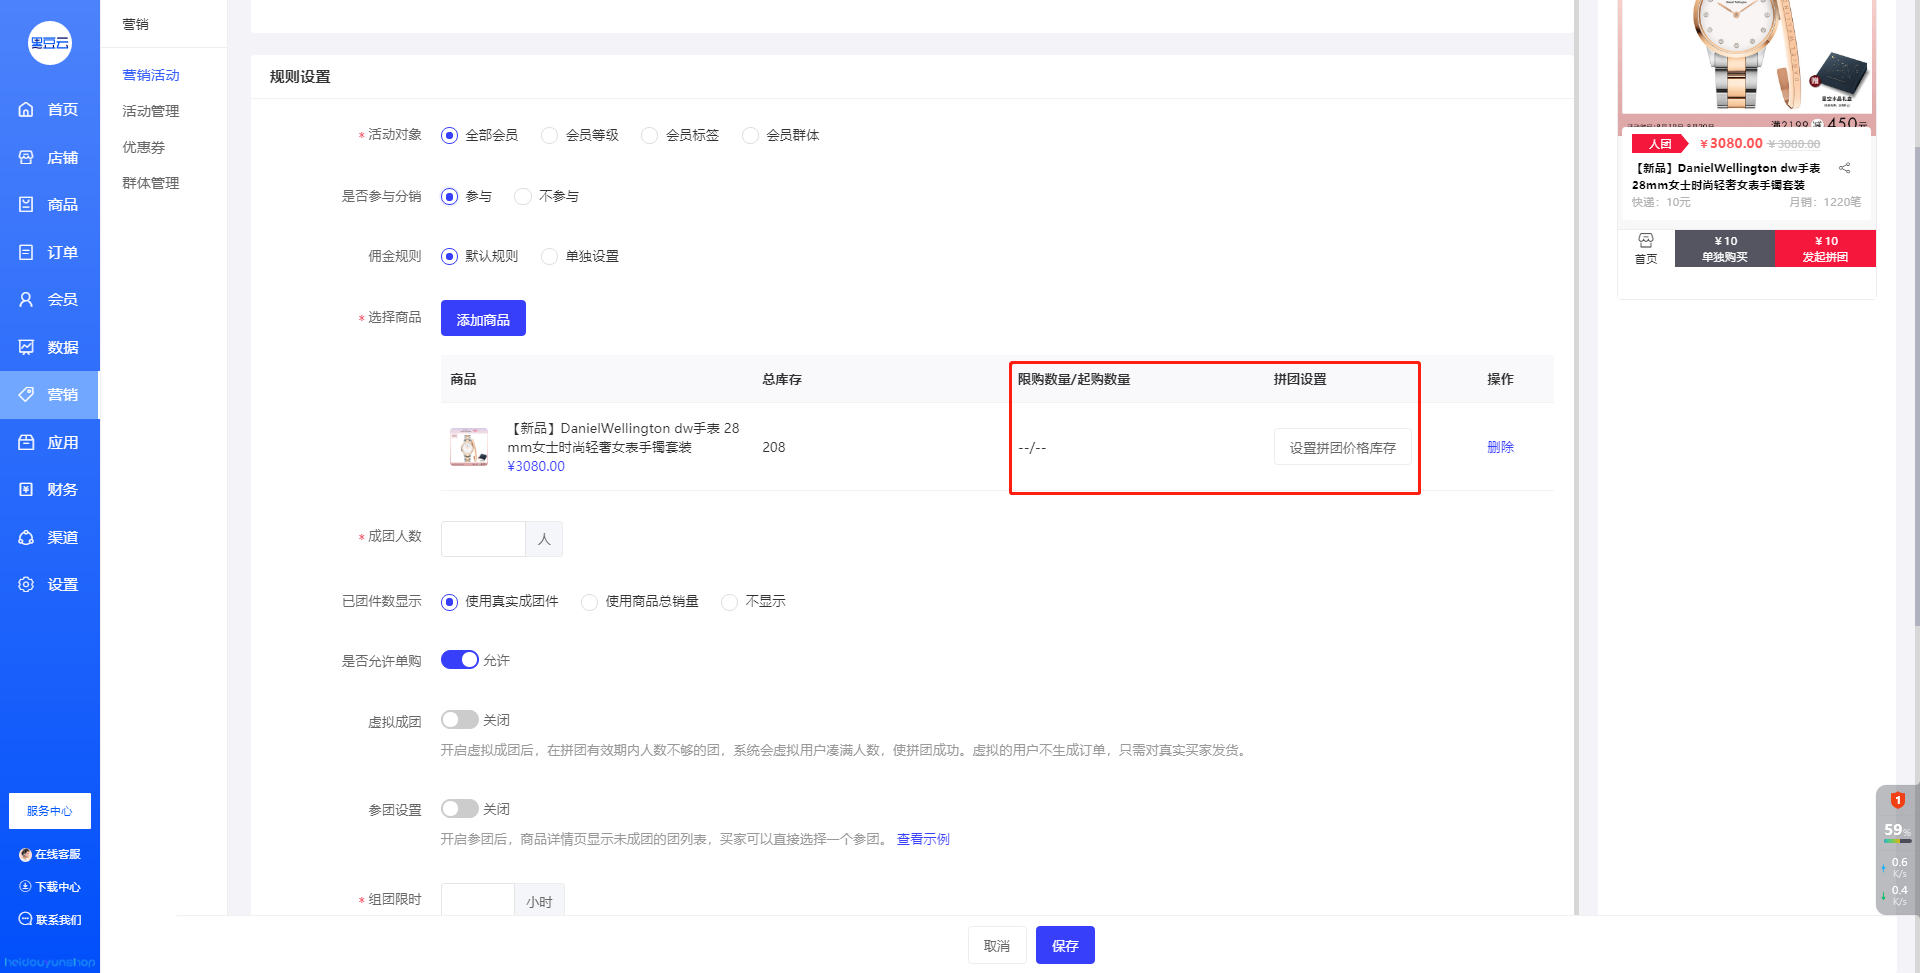Open 店铺 store section
Image resolution: width=1920 pixels, height=973 pixels.
[50, 157]
